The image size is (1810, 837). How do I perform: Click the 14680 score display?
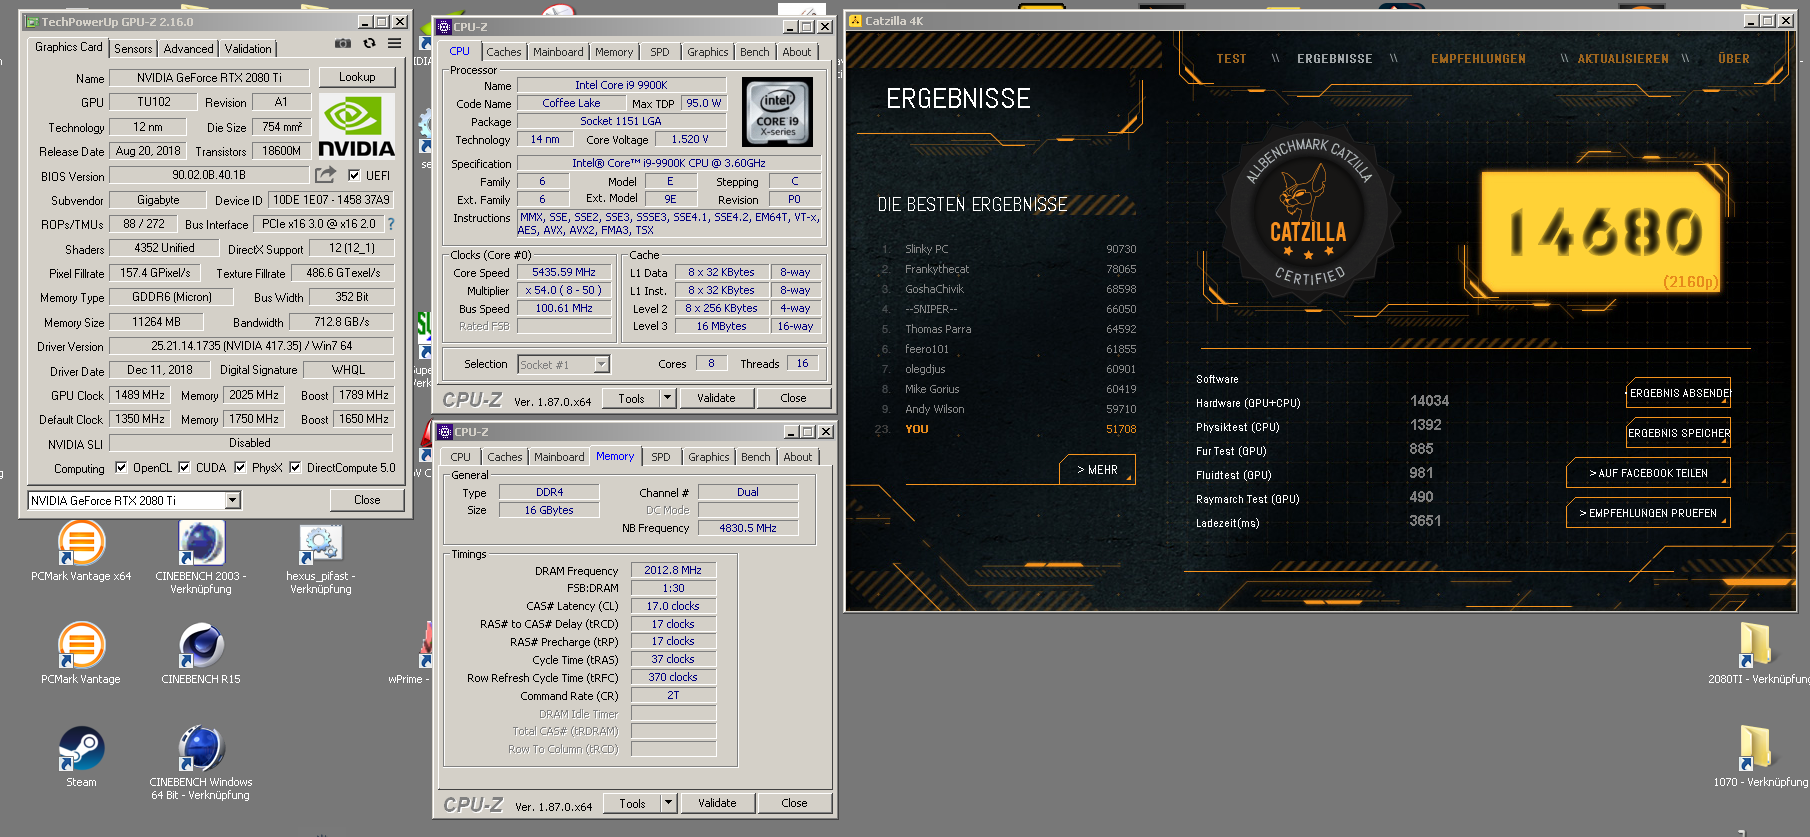[1604, 232]
